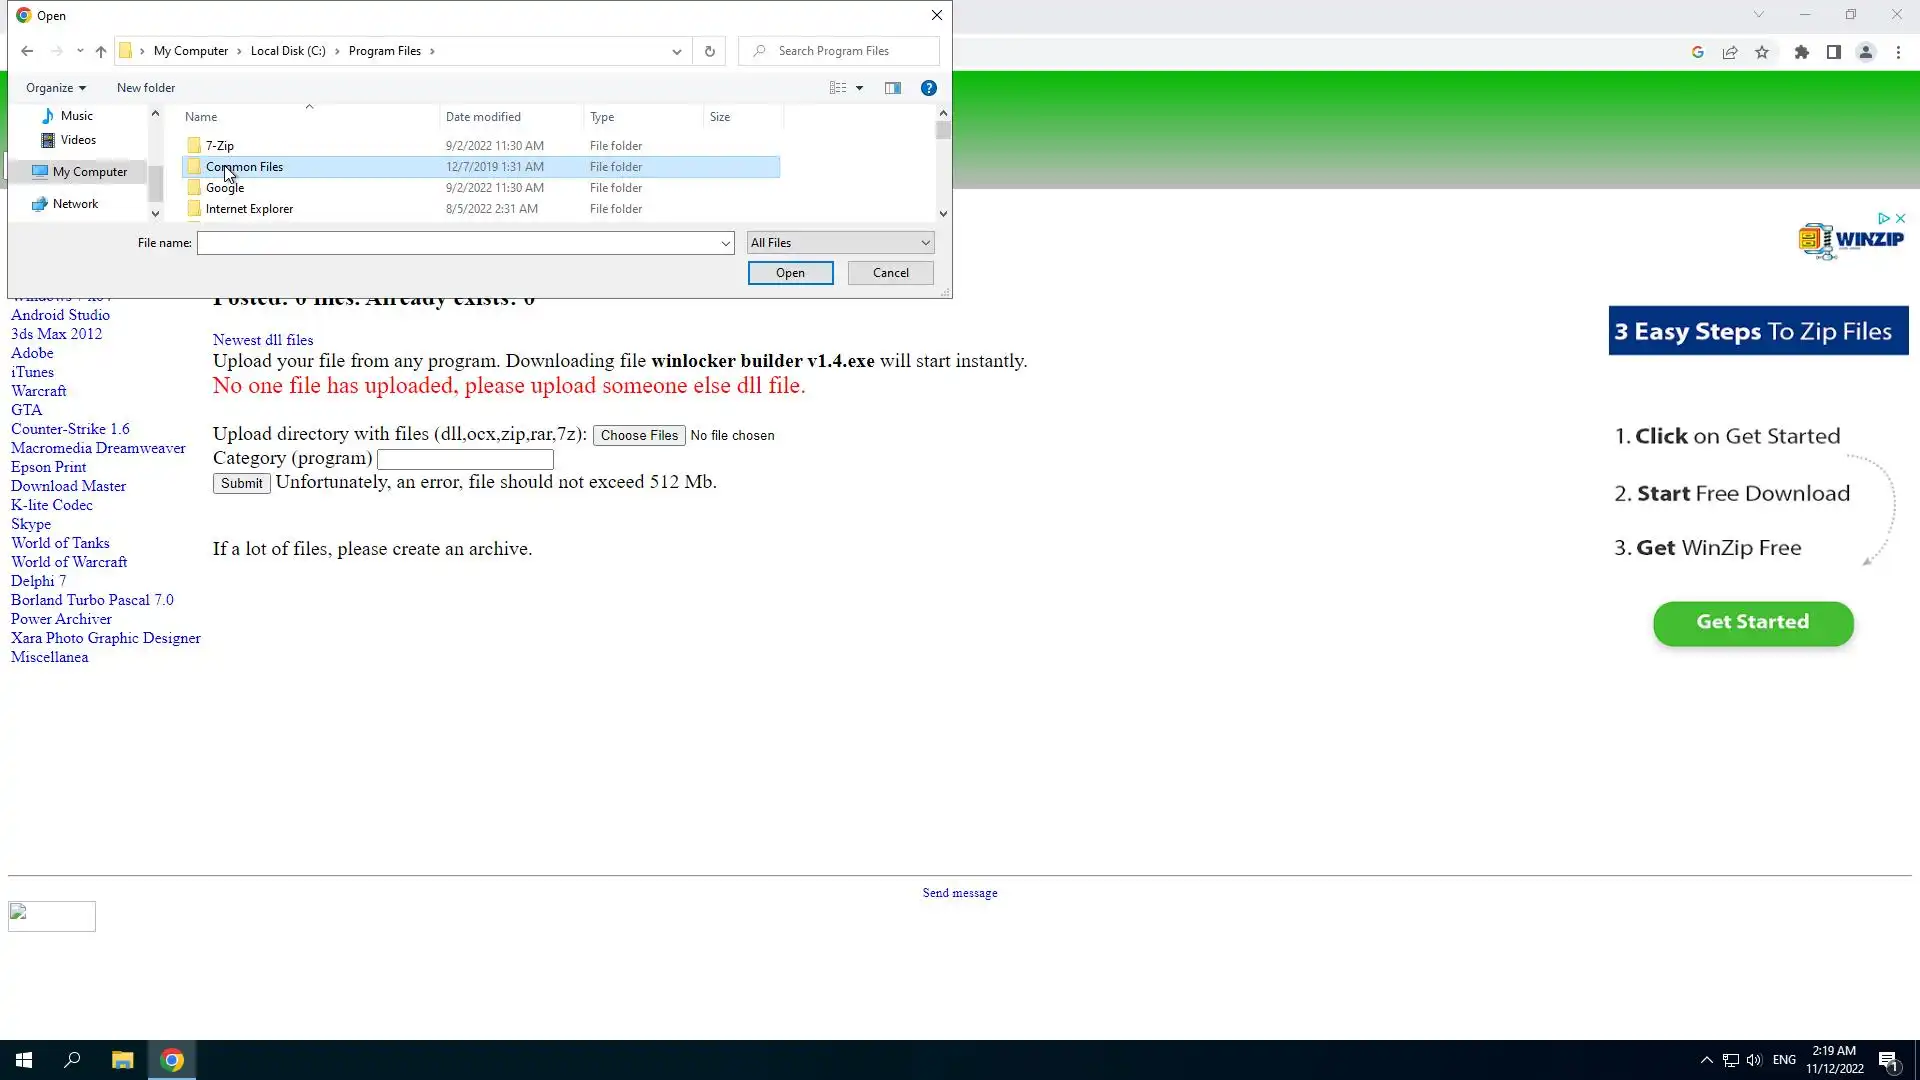Click the Back arrow in Open dialog
Viewport: 1920px width, 1080px height.
[27, 51]
